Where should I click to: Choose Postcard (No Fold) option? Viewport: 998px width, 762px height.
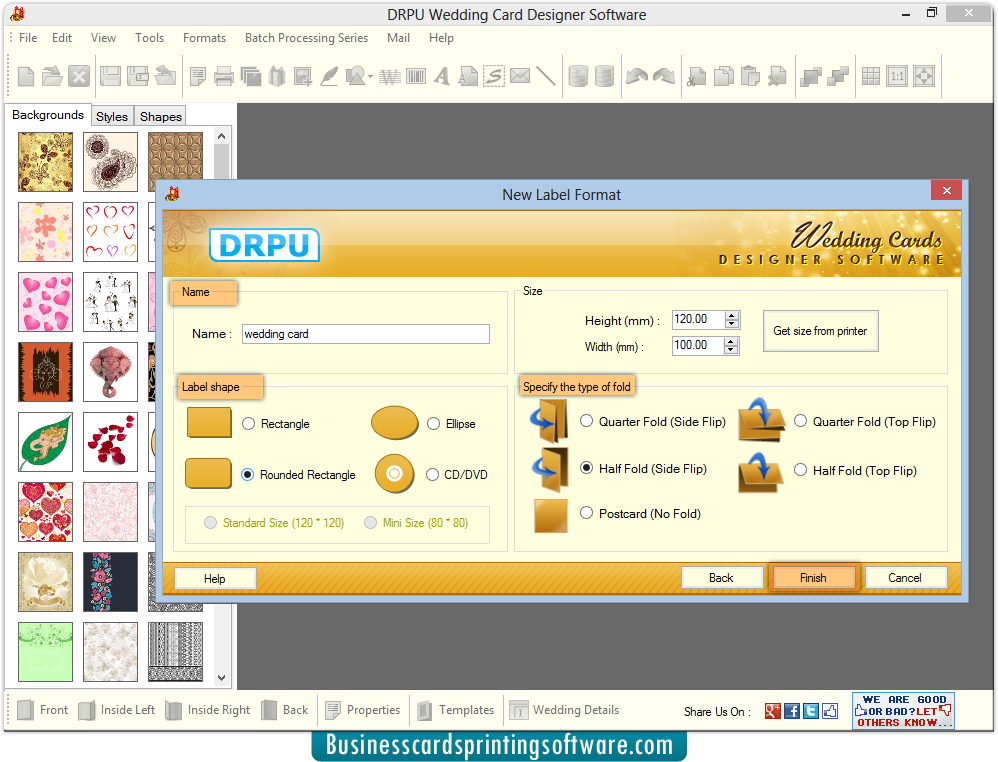tap(586, 513)
